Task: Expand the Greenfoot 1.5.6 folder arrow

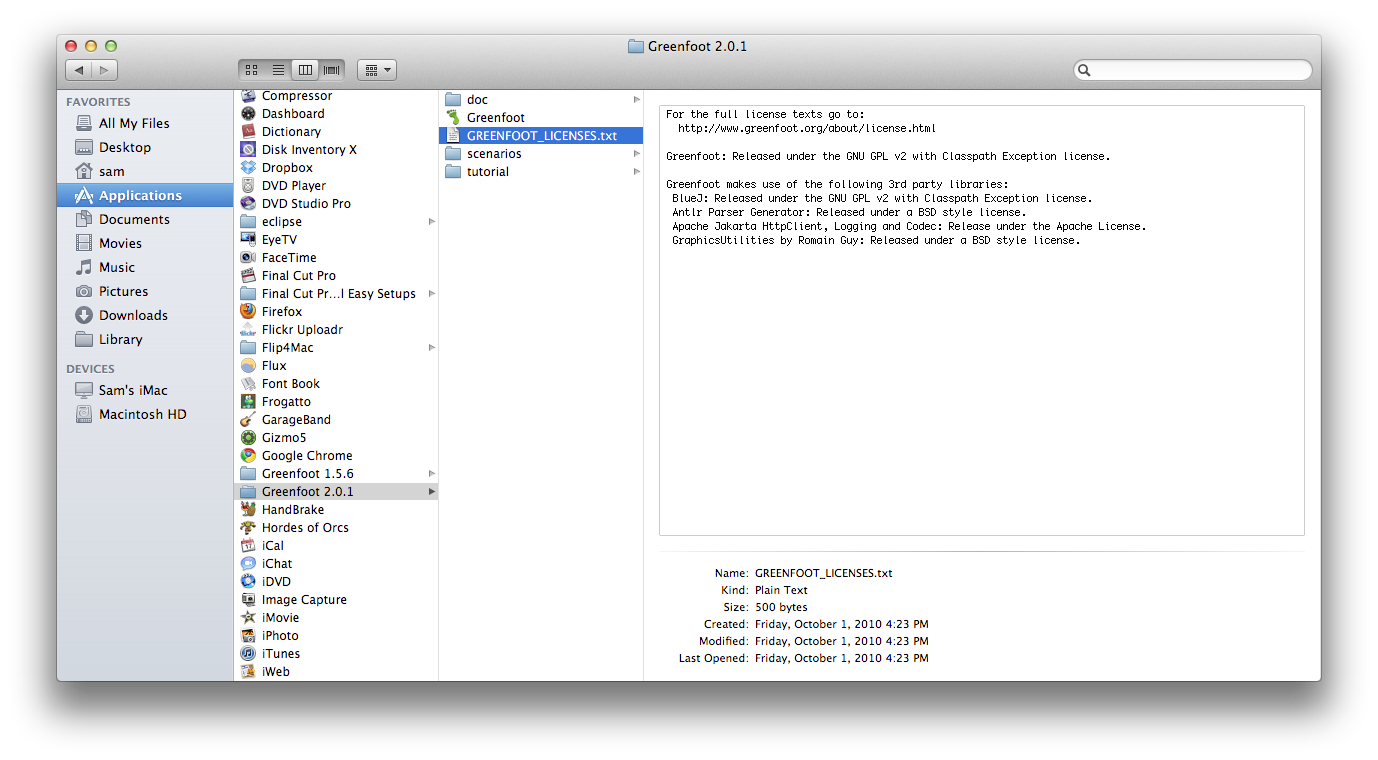Action: 432,474
